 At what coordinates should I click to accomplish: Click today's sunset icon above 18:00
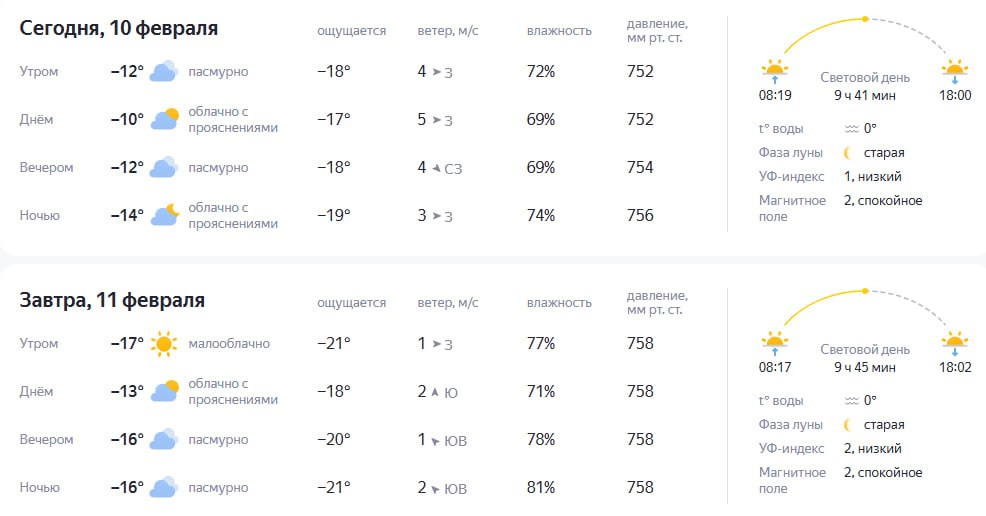tap(955, 72)
